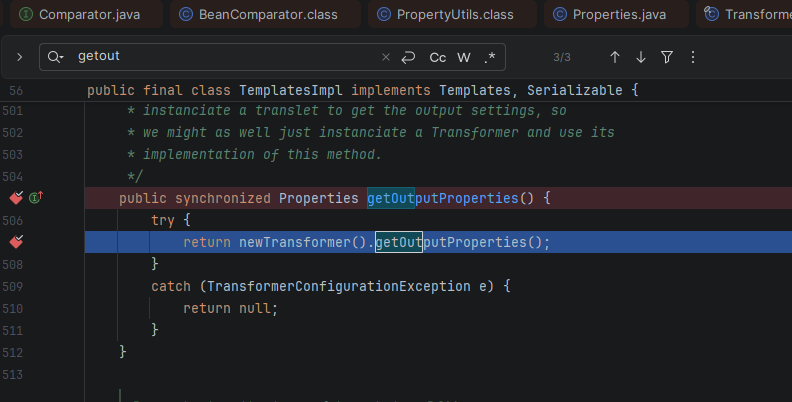This screenshot has width=792, height=402.
Task: Click in the 'getout' search field
Action: [220, 57]
